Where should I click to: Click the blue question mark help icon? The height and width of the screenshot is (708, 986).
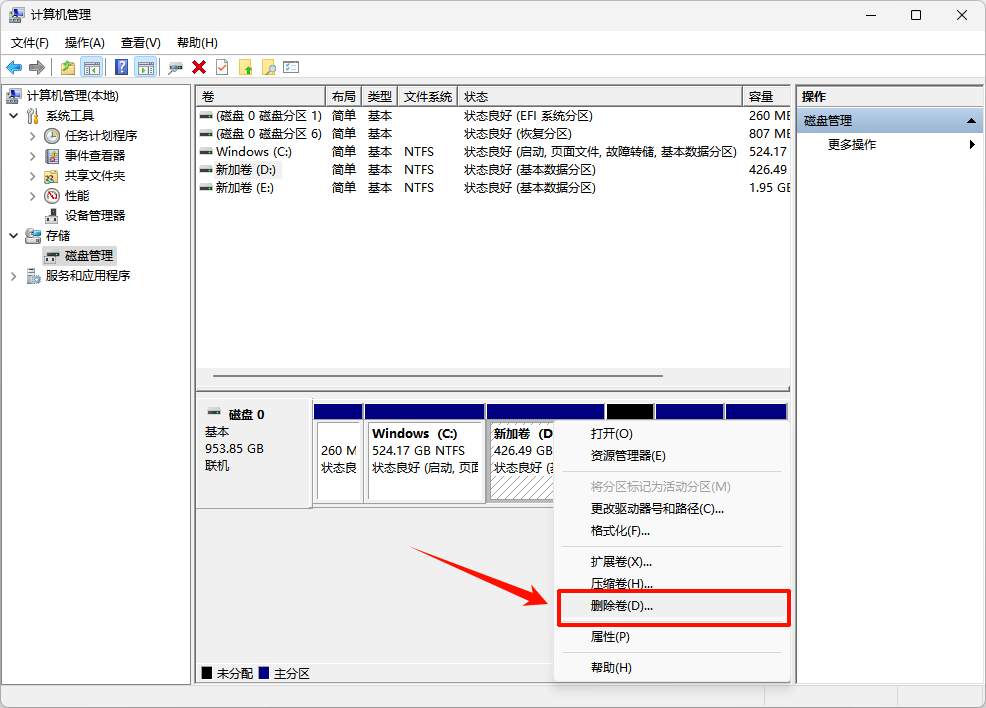click(x=121, y=67)
